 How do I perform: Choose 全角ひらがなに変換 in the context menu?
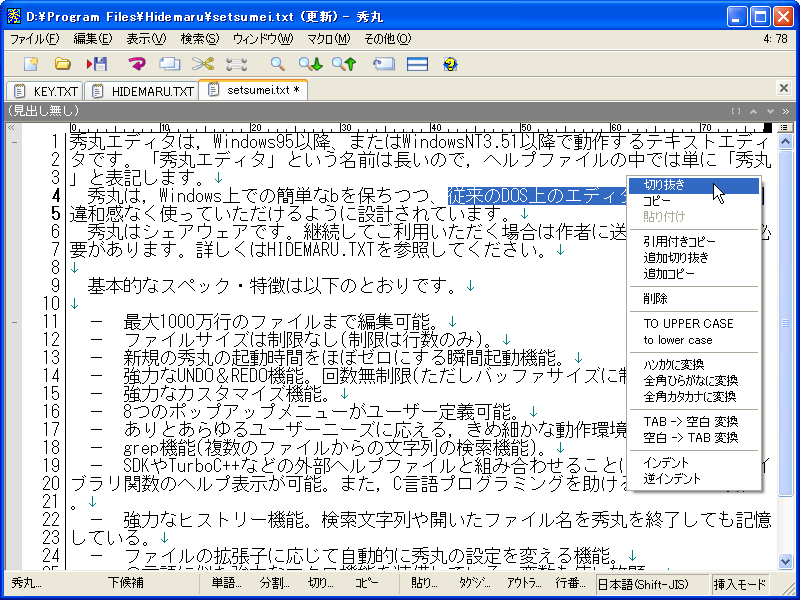694,381
